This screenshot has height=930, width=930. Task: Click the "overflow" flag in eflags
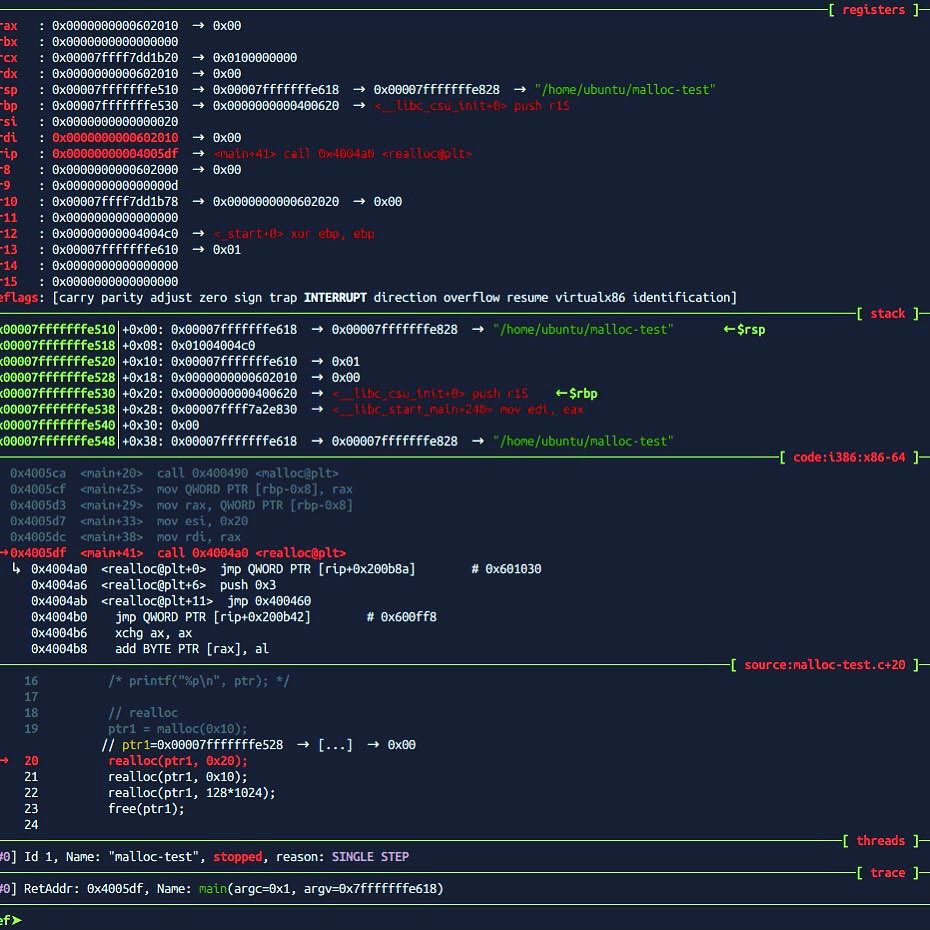pos(472,298)
